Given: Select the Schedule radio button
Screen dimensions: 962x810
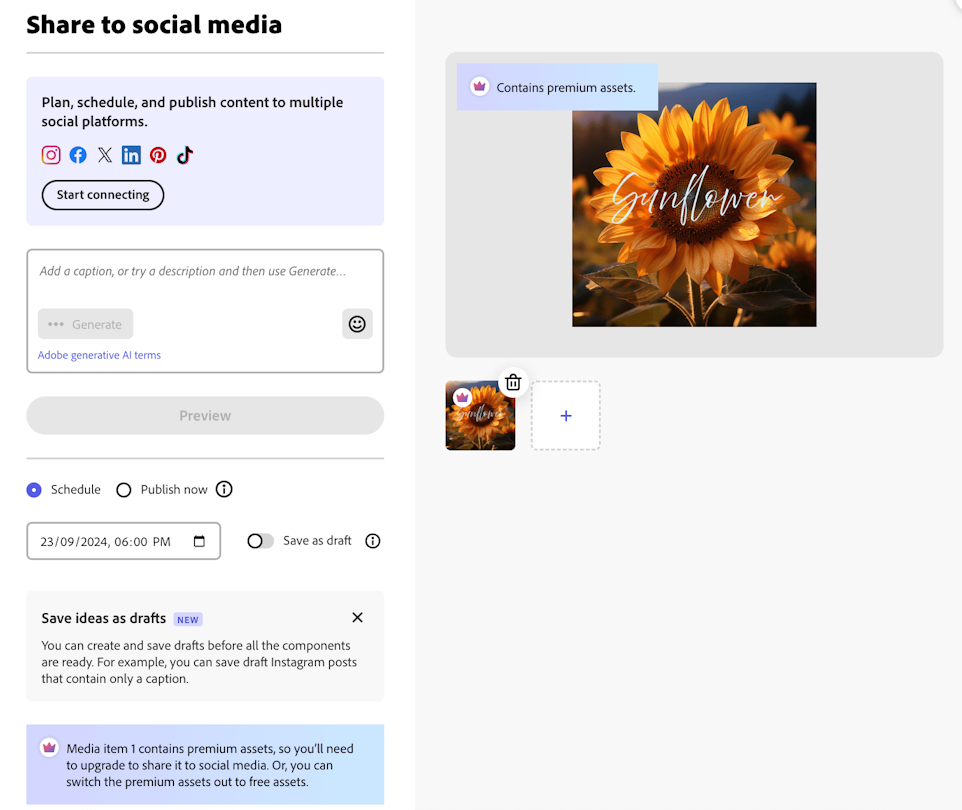Looking at the screenshot, I should pos(33,489).
